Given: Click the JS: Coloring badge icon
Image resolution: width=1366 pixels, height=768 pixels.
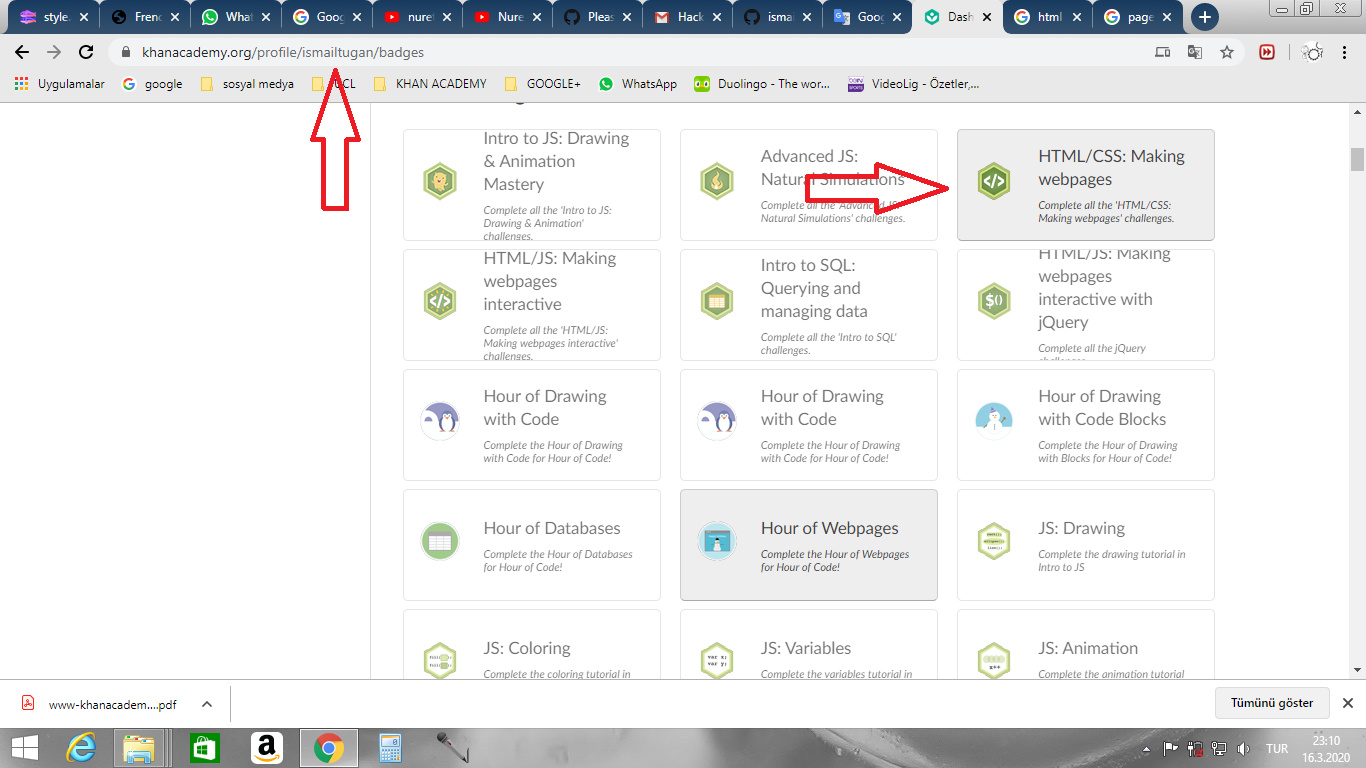Looking at the screenshot, I should click(x=439, y=660).
